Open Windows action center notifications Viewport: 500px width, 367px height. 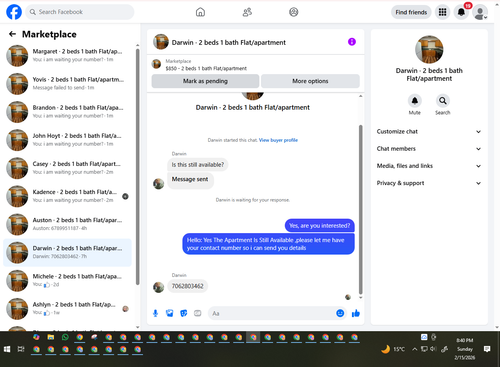pyautogui.click(x=487, y=349)
